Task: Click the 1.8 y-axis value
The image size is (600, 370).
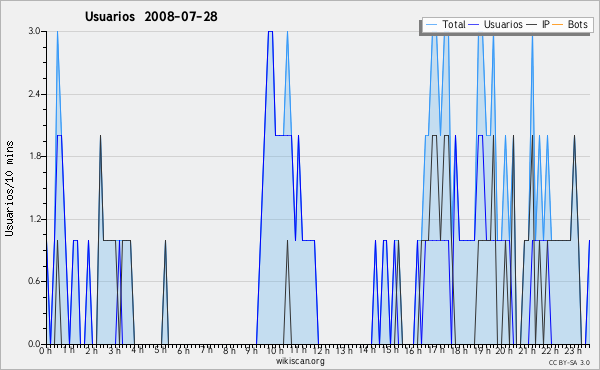Action: 34,156
